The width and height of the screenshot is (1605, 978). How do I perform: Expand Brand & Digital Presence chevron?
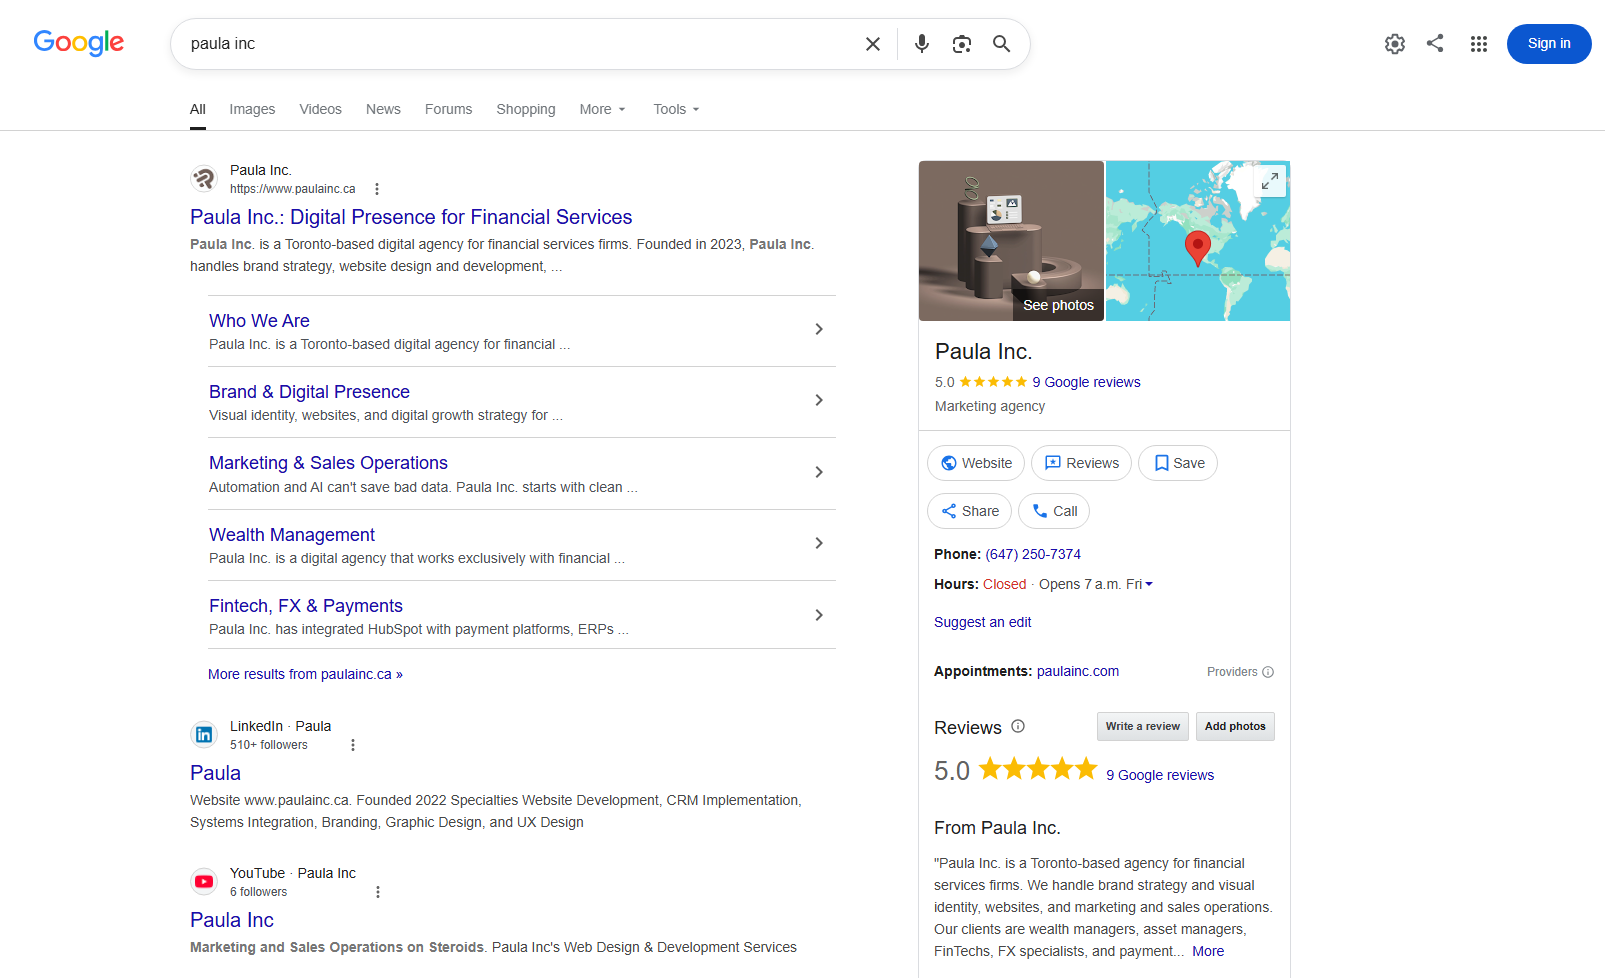[819, 400]
